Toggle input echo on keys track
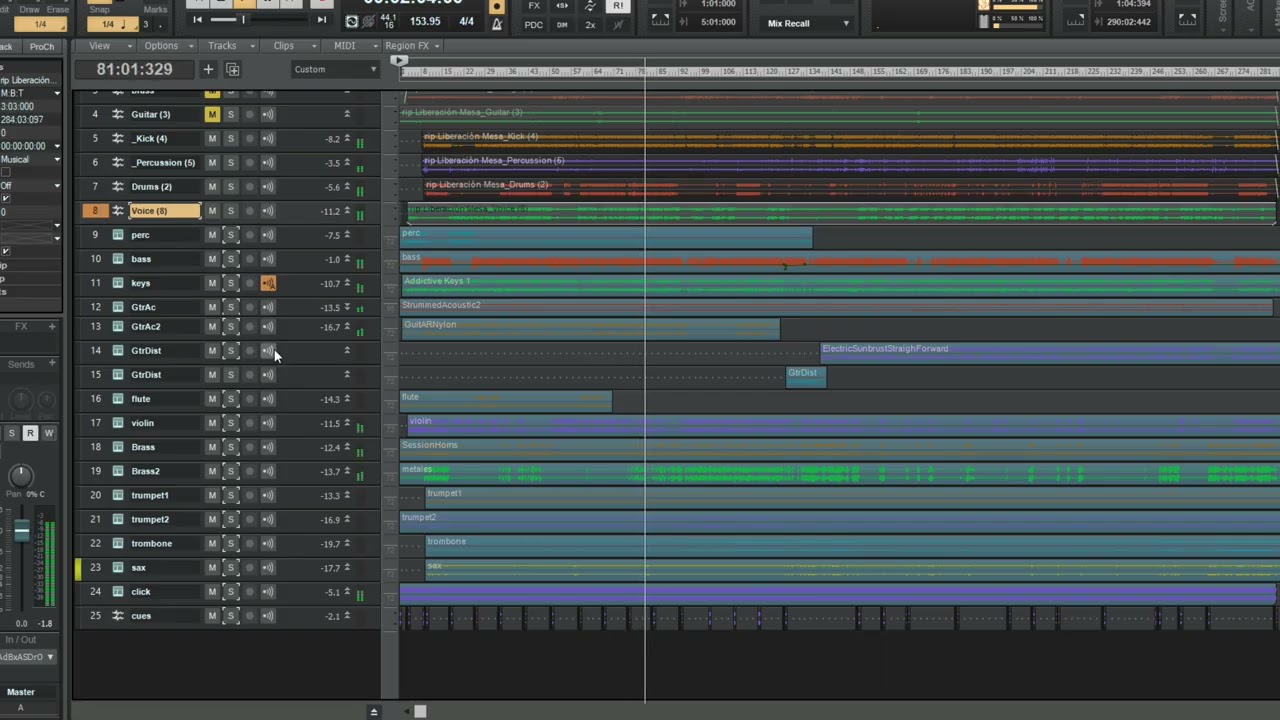Screen dimensions: 1280x720 pyautogui.click(x=268, y=283)
